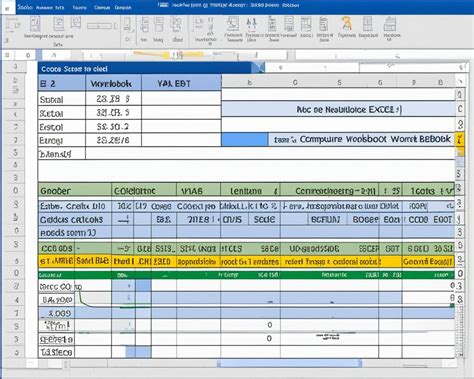Click the wide horizontal bar control in the ribbon
474x379 pixels.
point(101,26)
